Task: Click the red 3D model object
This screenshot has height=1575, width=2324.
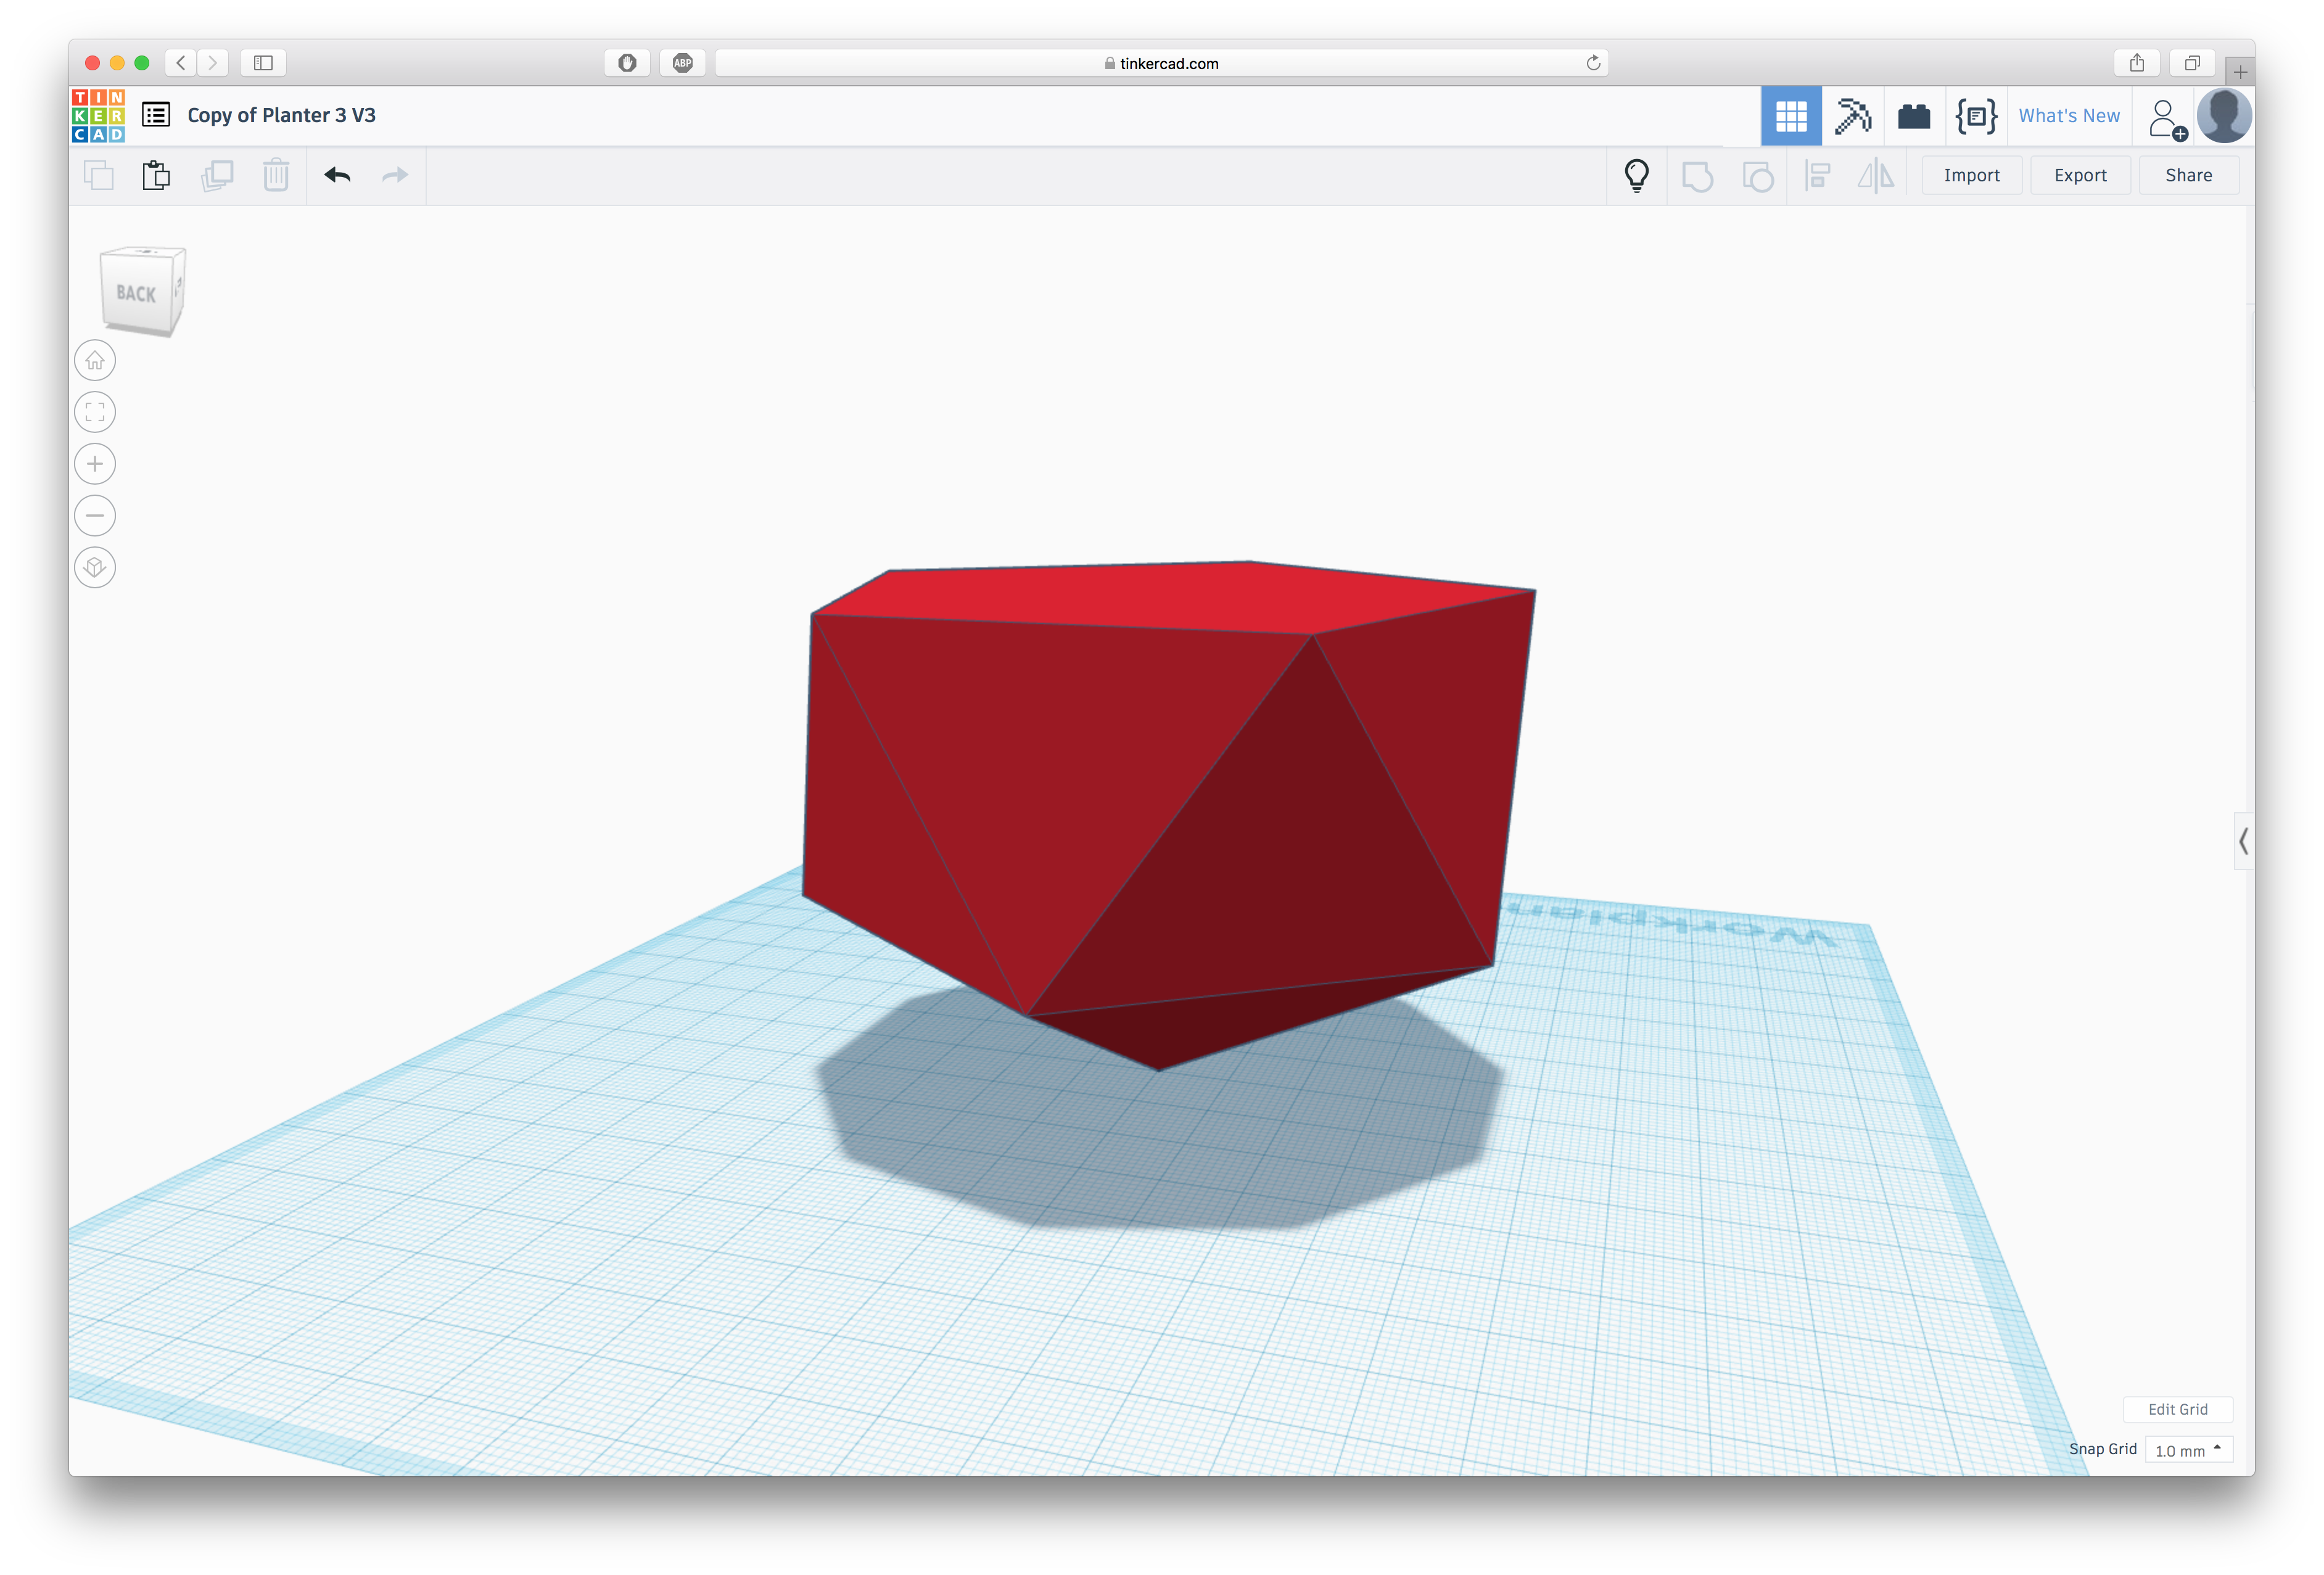Action: 1160,791
